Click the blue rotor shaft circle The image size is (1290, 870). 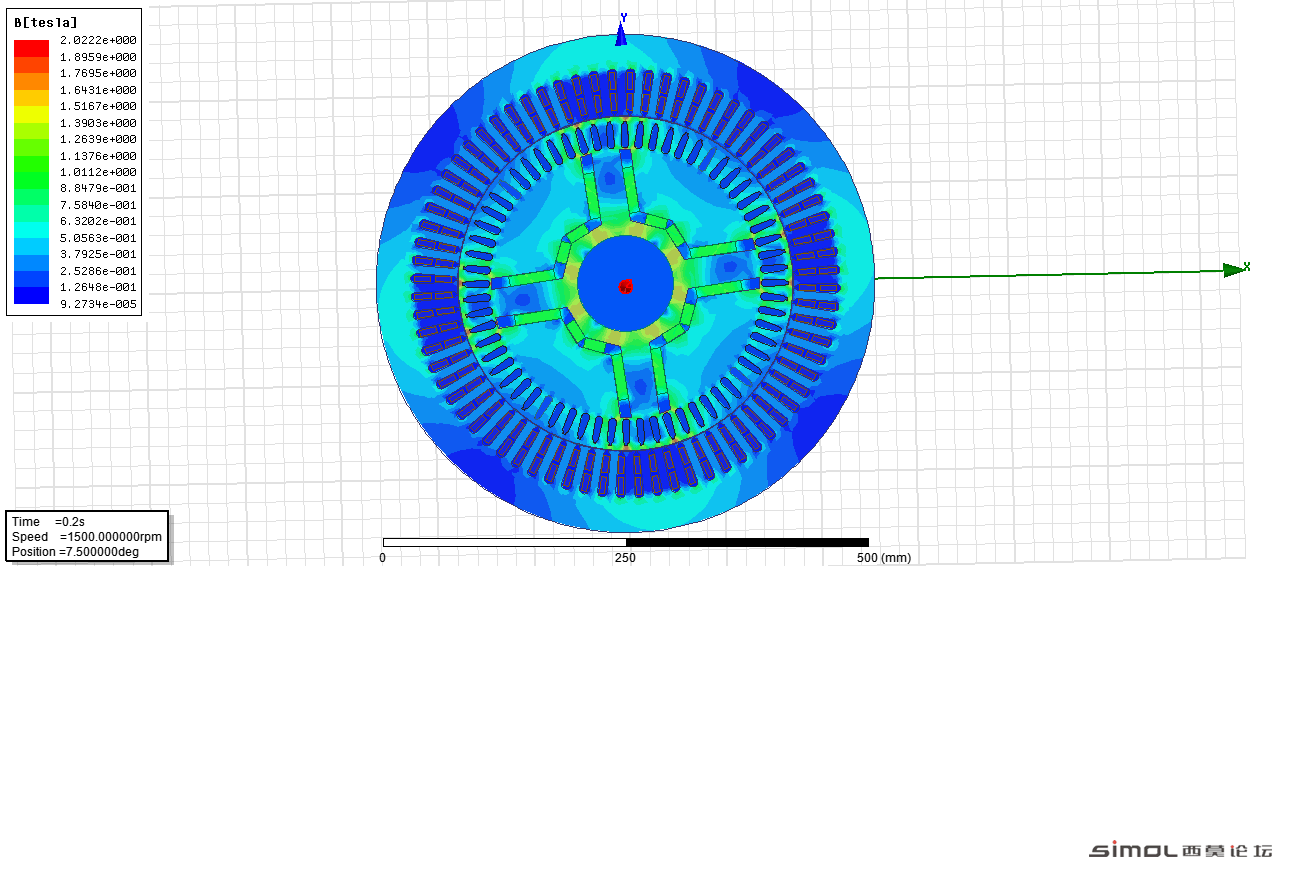coord(625,284)
